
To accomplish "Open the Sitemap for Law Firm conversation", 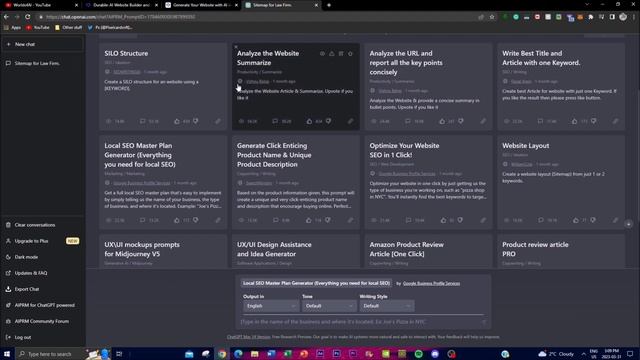I will (42, 63).
